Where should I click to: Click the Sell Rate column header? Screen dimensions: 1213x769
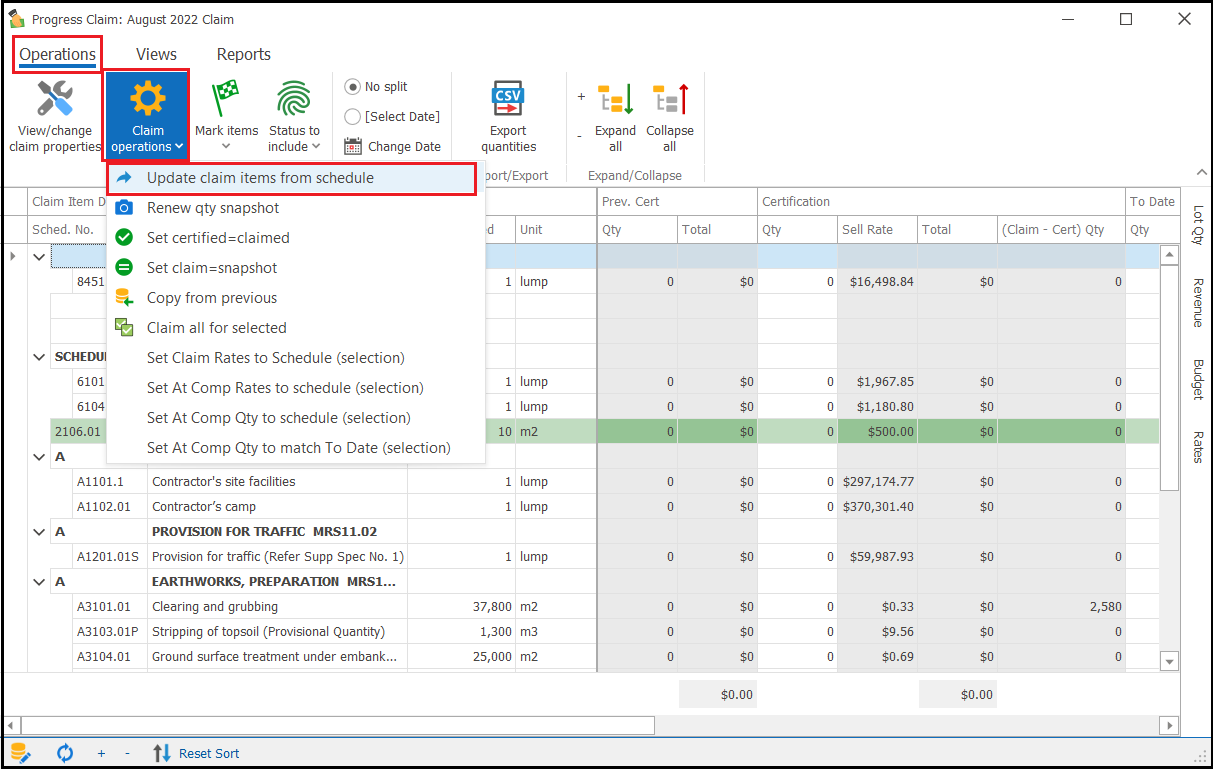pos(877,229)
